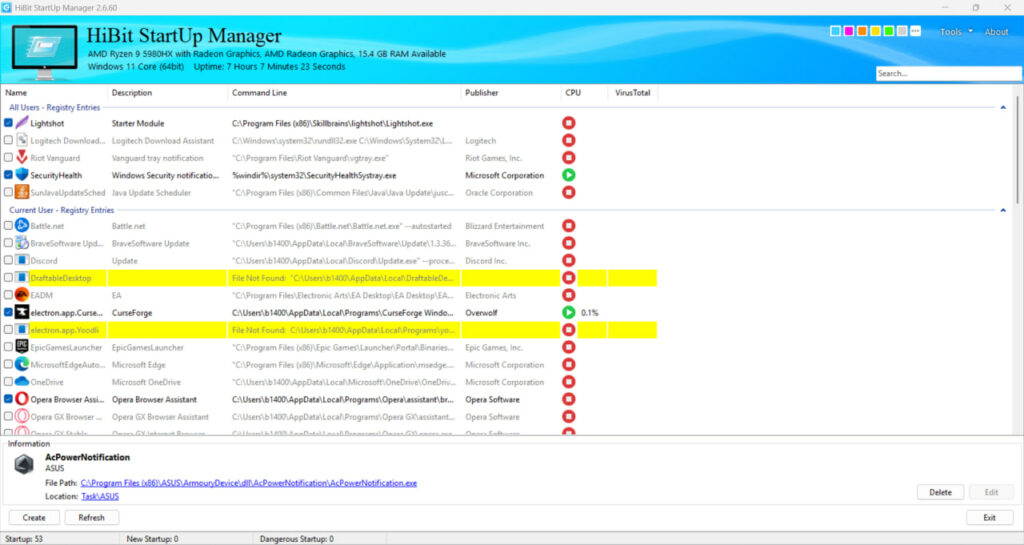Click the Opera GX Browser icon
This screenshot has height=545, width=1024.
coord(22,416)
